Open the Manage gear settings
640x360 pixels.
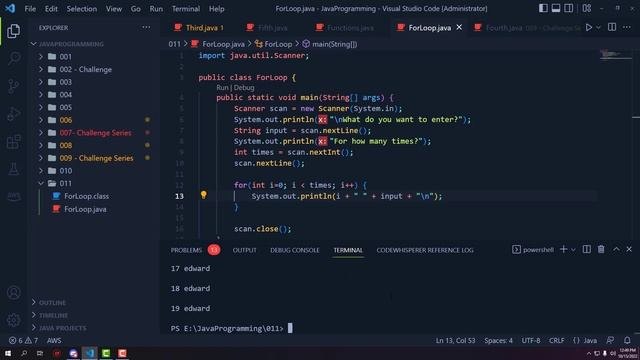[13, 320]
